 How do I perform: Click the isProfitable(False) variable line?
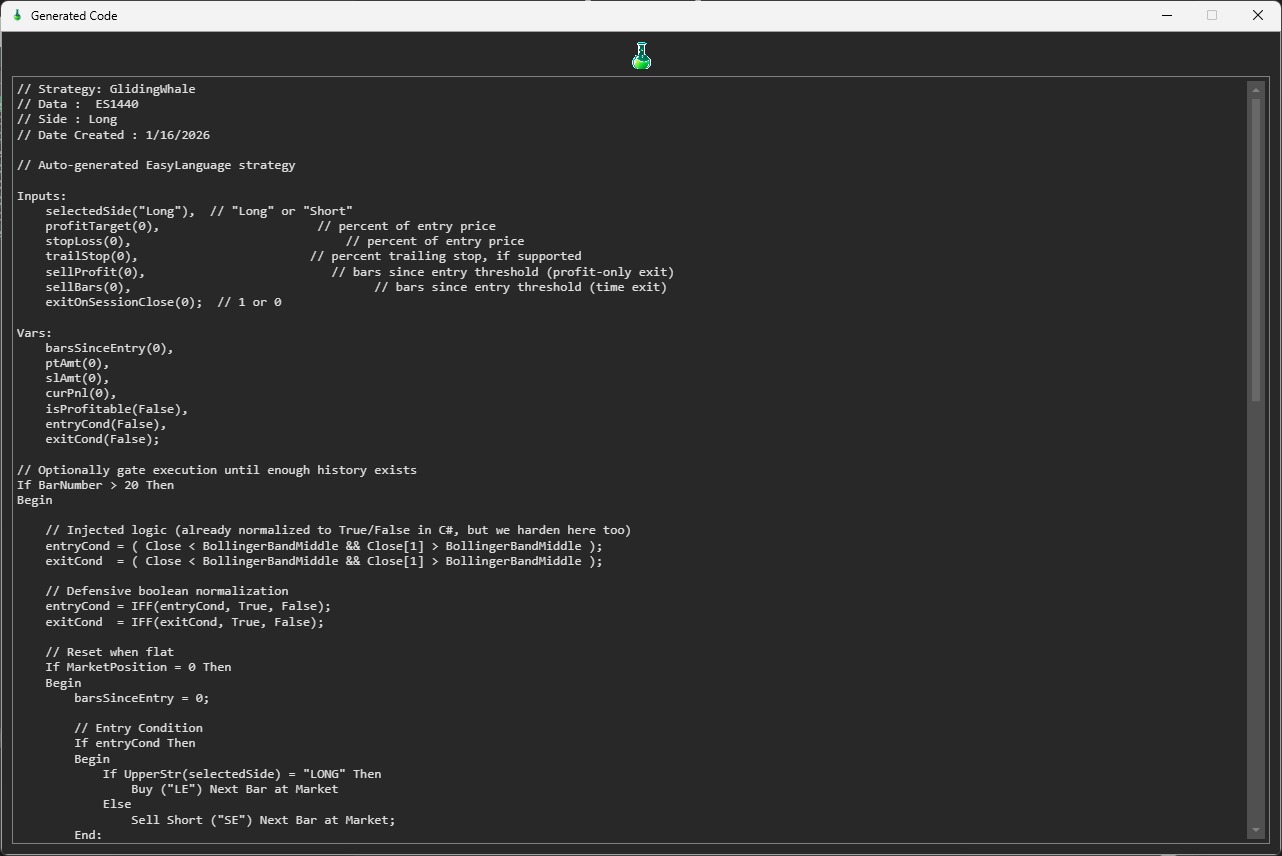click(x=117, y=409)
